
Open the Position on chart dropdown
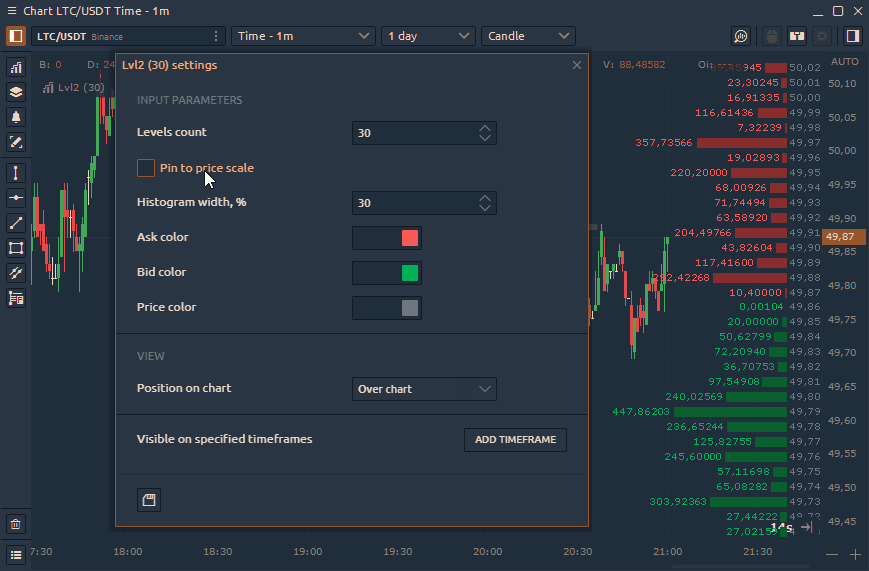point(424,389)
